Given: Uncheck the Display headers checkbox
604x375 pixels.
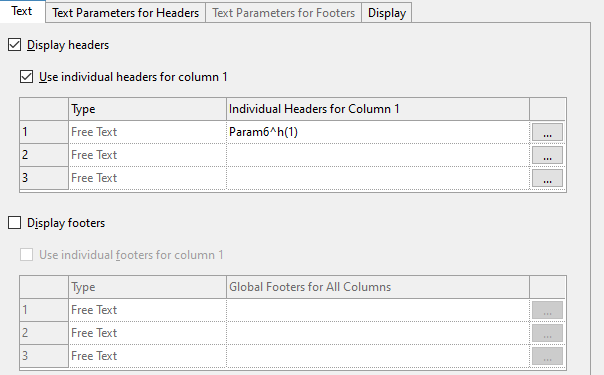Looking at the screenshot, I should point(15,45).
